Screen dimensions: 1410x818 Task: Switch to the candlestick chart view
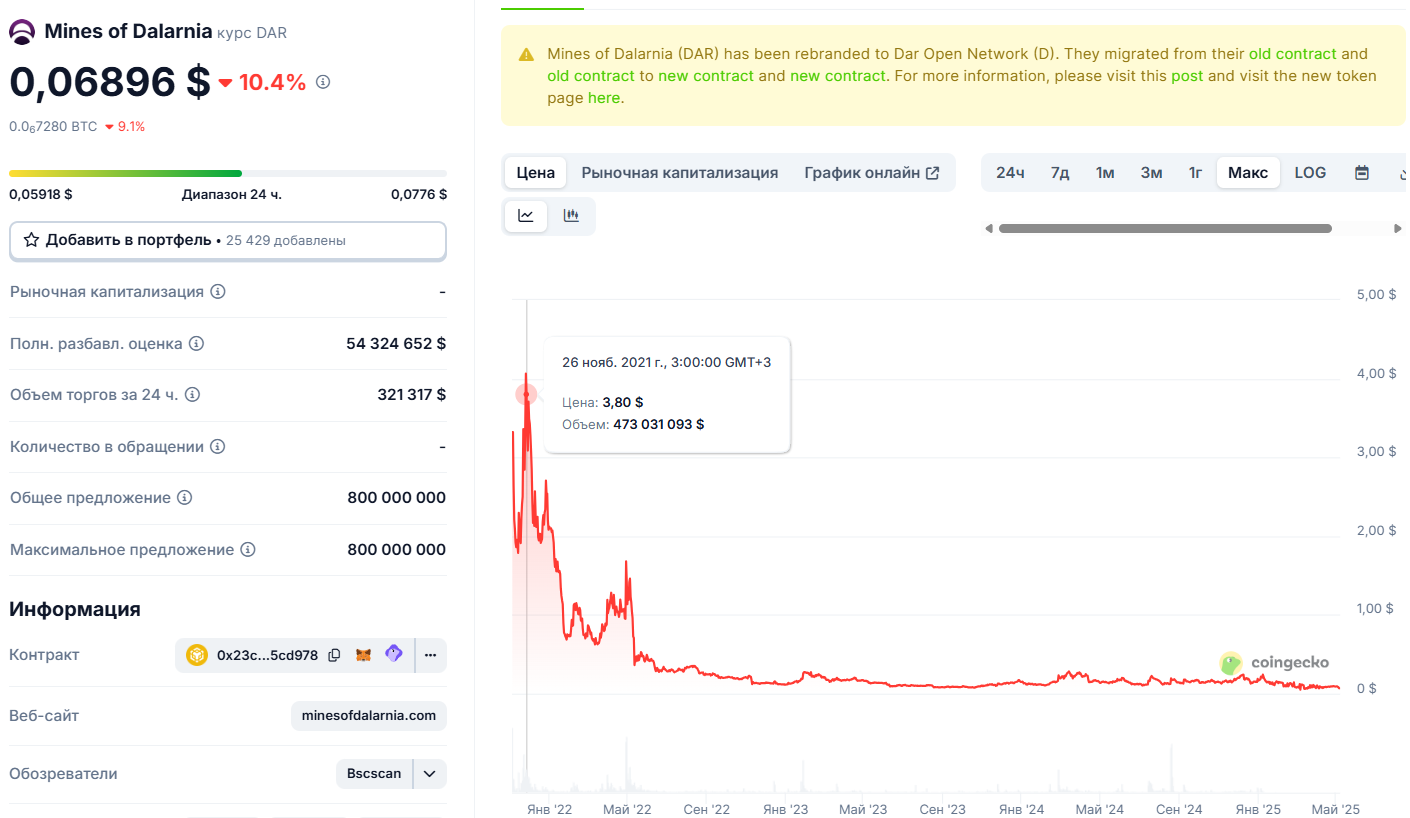pos(571,216)
